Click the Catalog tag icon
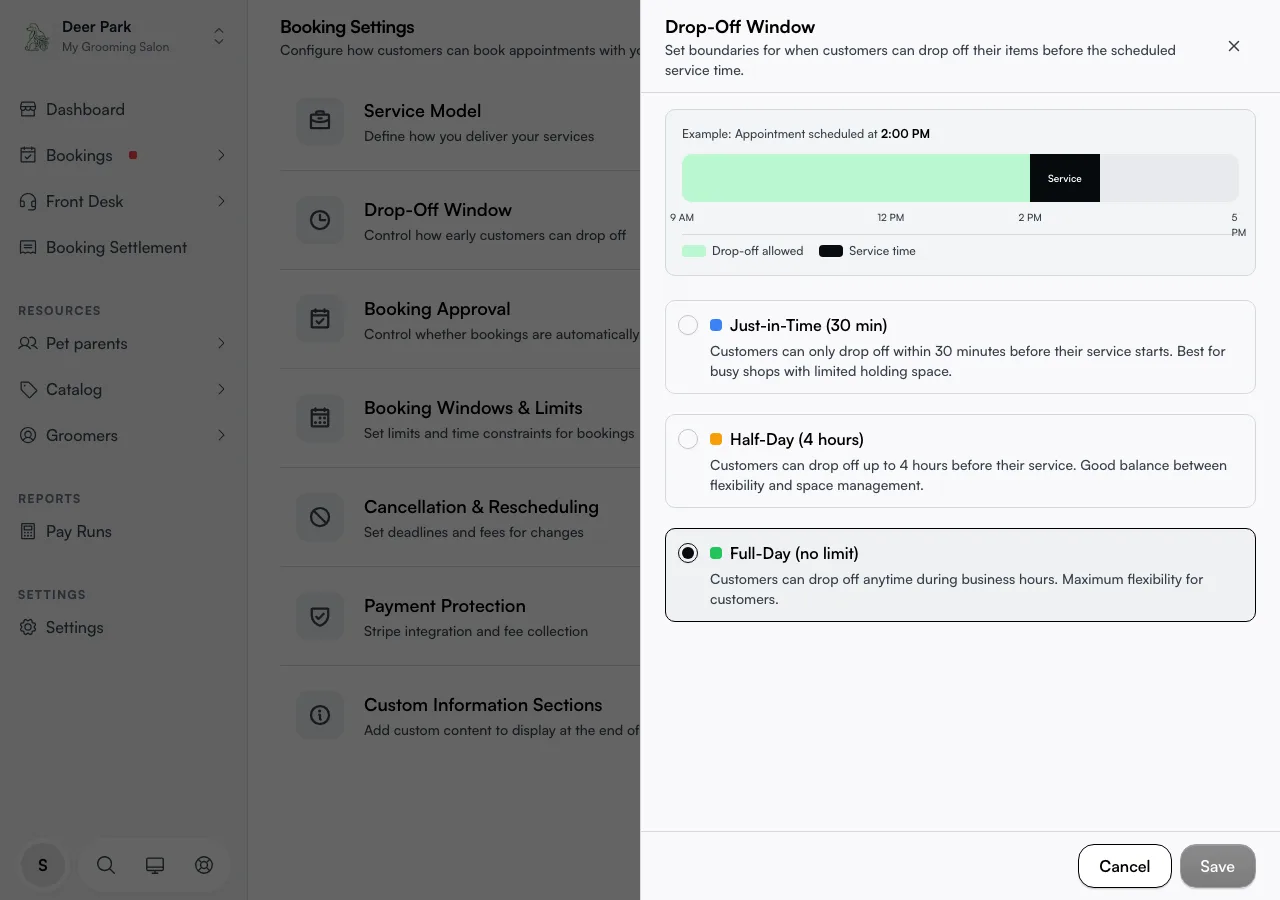The height and width of the screenshot is (900, 1280). 28,390
